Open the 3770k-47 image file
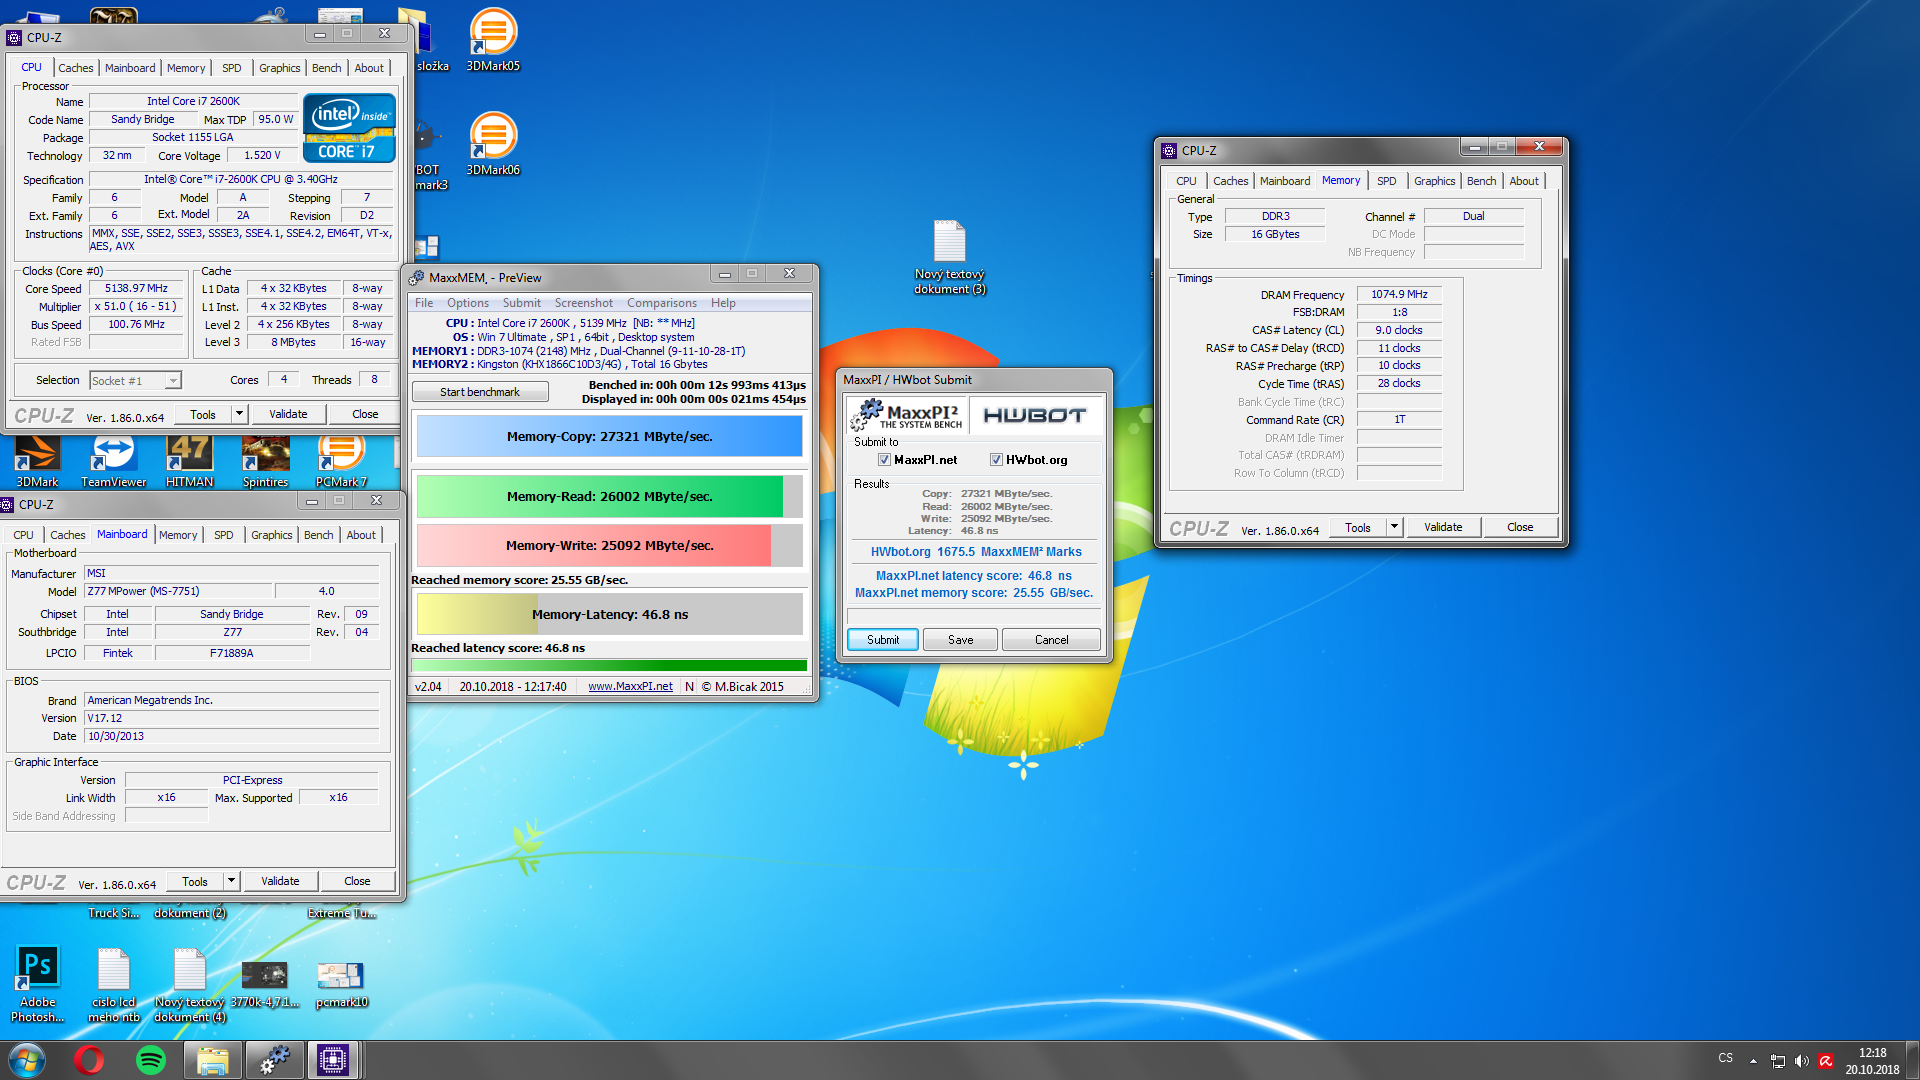 click(265, 984)
